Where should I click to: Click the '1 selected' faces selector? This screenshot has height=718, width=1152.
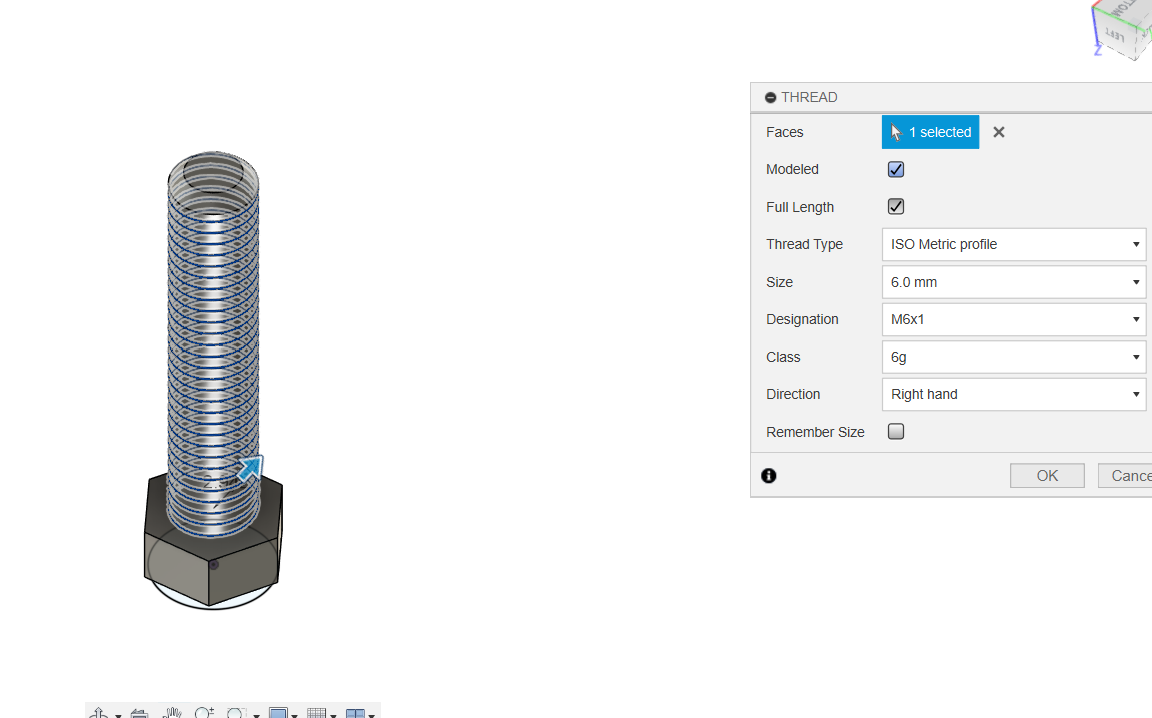930,132
